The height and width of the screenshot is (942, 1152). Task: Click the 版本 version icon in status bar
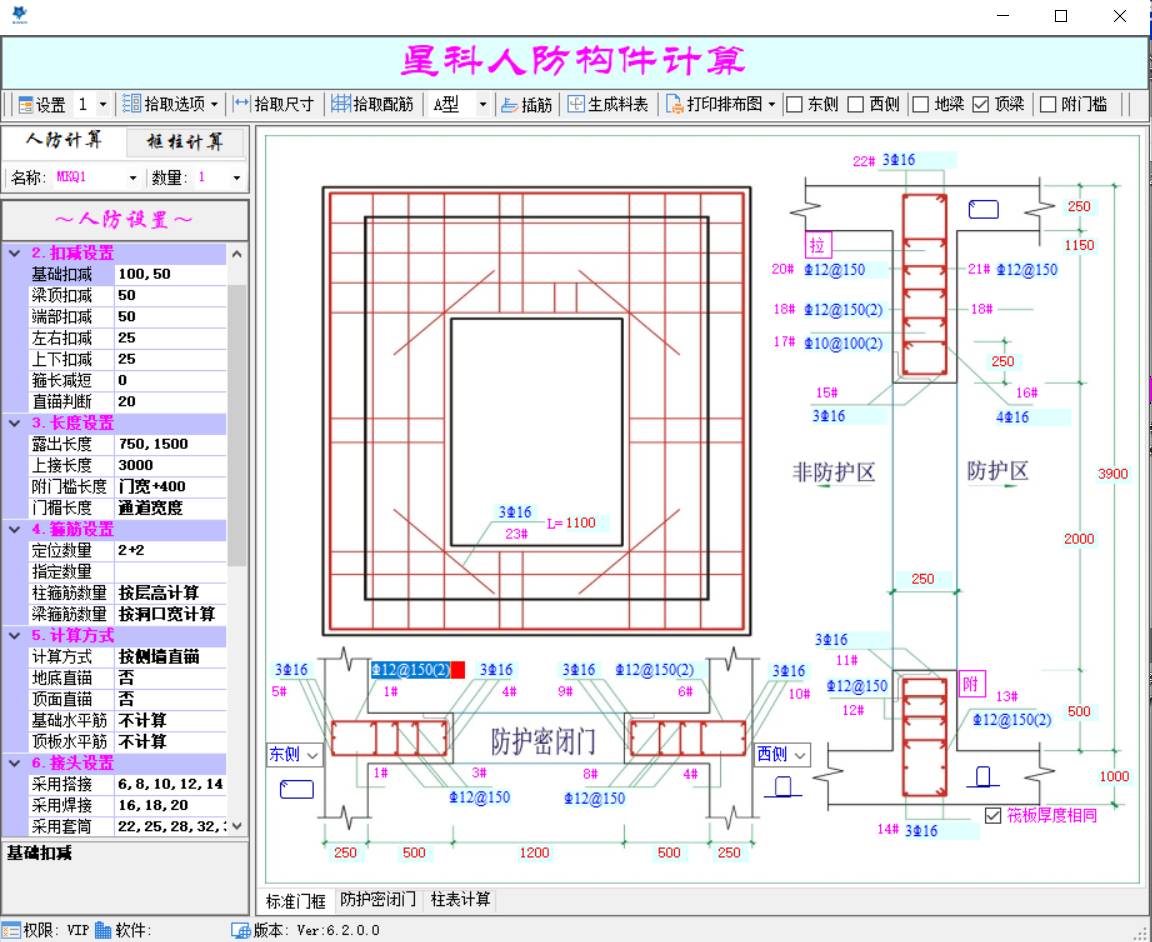click(241, 930)
